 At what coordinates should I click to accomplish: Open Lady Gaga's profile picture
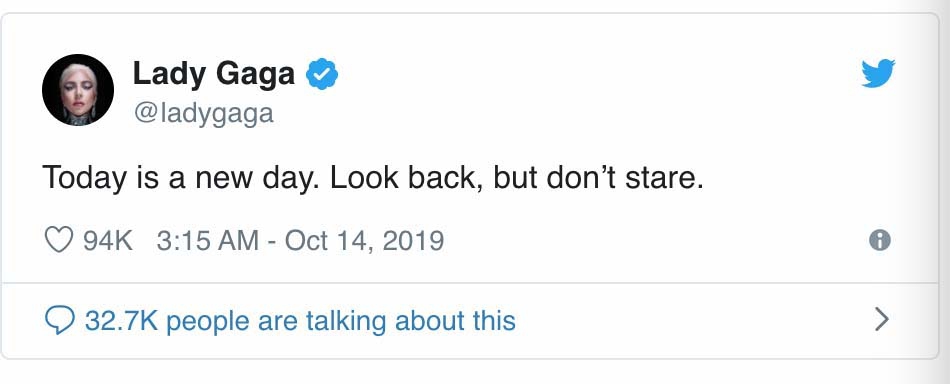78,90
